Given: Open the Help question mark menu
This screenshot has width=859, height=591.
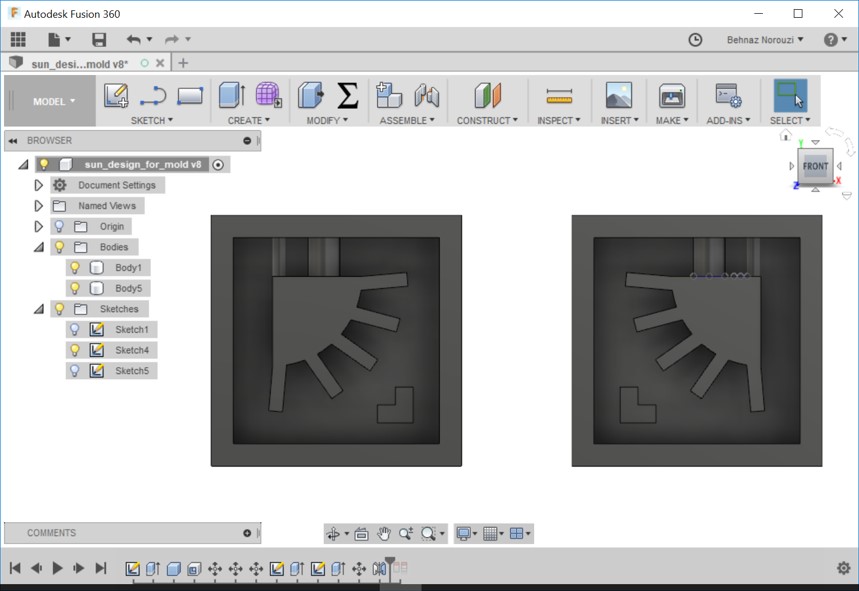Looking at the screenshot, I should (x=835, y=39).
